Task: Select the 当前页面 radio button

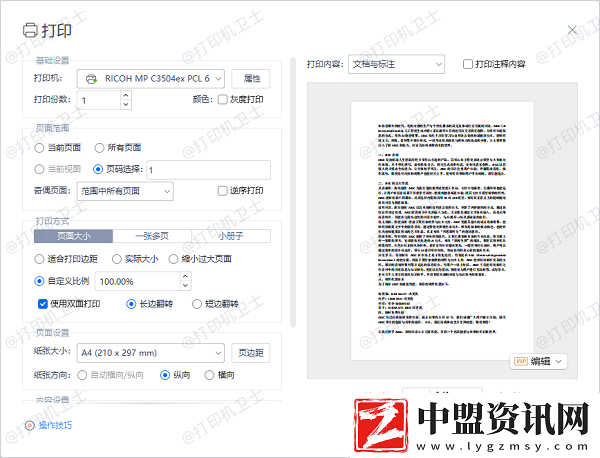Action: (39, 148)
